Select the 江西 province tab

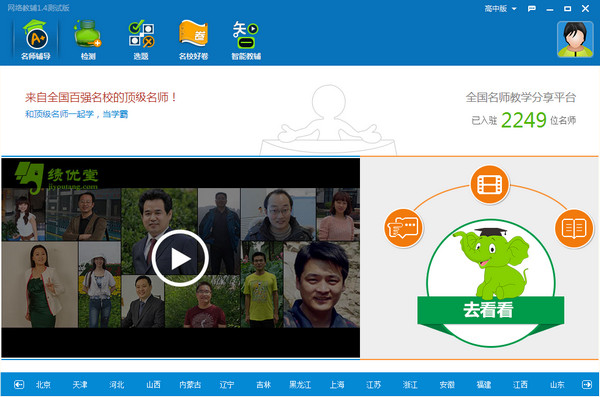pos(520,384)
